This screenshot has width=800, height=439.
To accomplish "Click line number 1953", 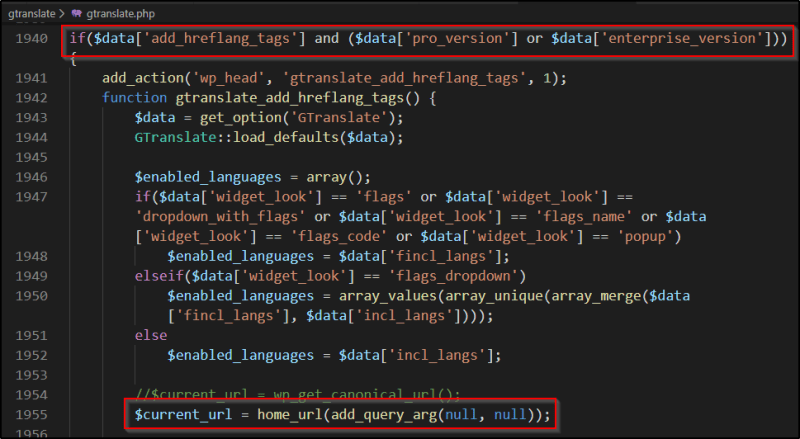I will [32, 375].
